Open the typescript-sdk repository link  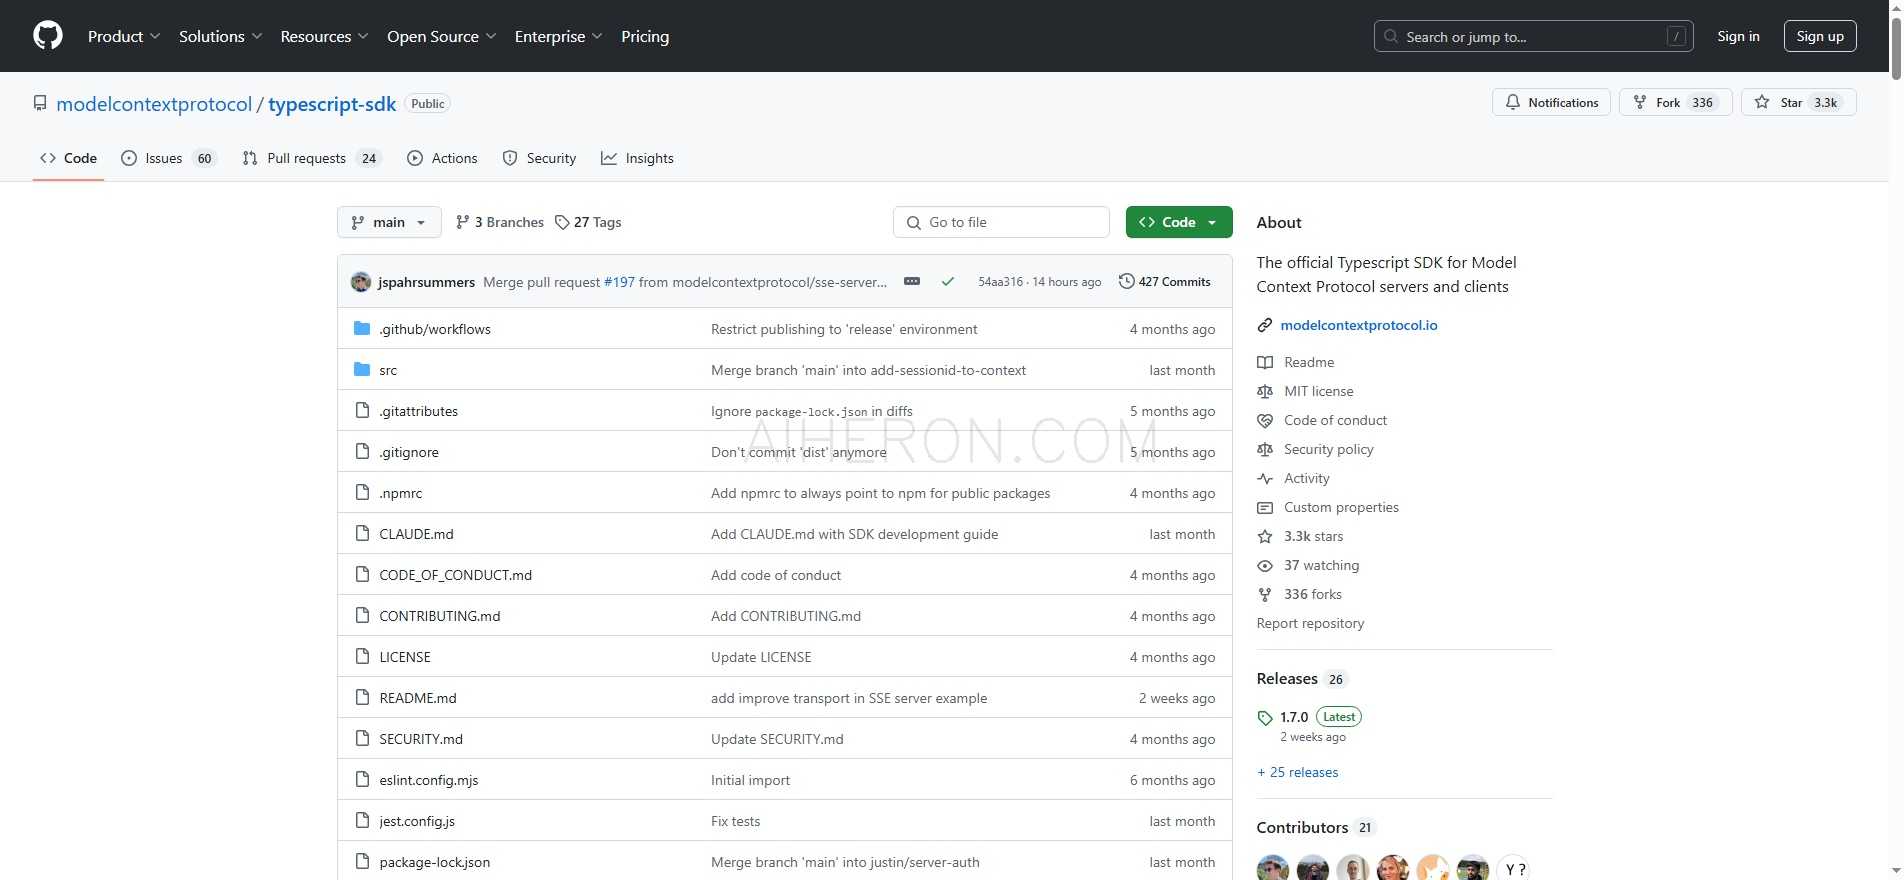point(332,104)
